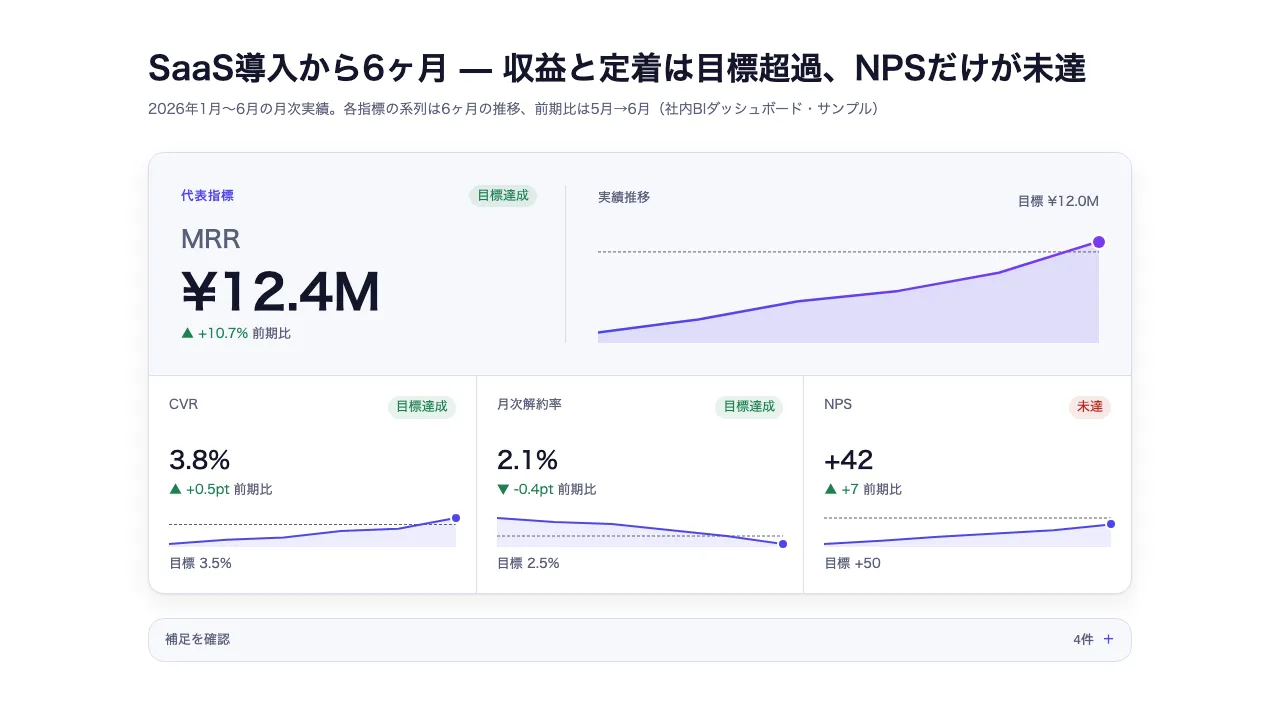Click the 代表指標 label
The image size is (1280, 720).
[207, 196]
